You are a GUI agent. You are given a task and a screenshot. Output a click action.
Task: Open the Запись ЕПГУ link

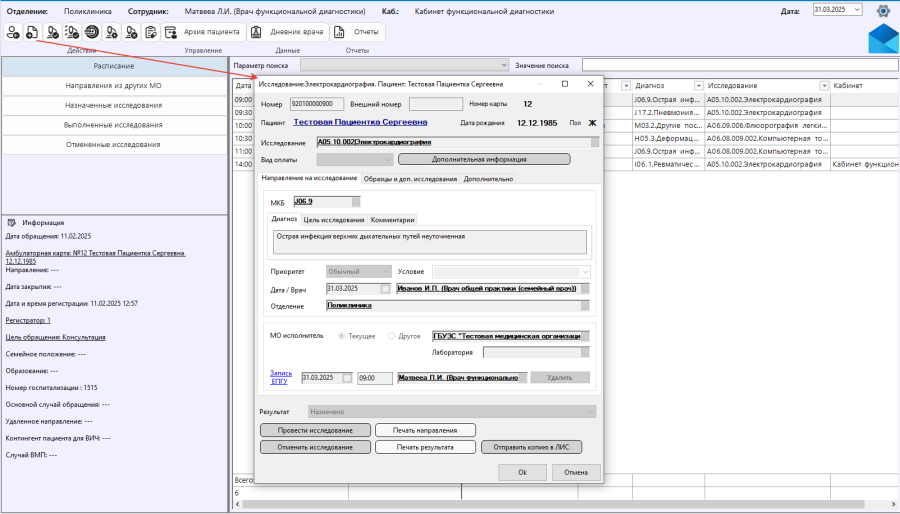281,377
